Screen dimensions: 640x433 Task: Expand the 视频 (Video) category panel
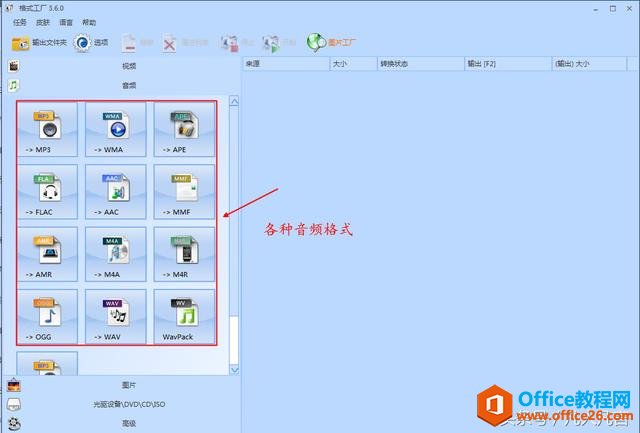click(x=128, y=66)
